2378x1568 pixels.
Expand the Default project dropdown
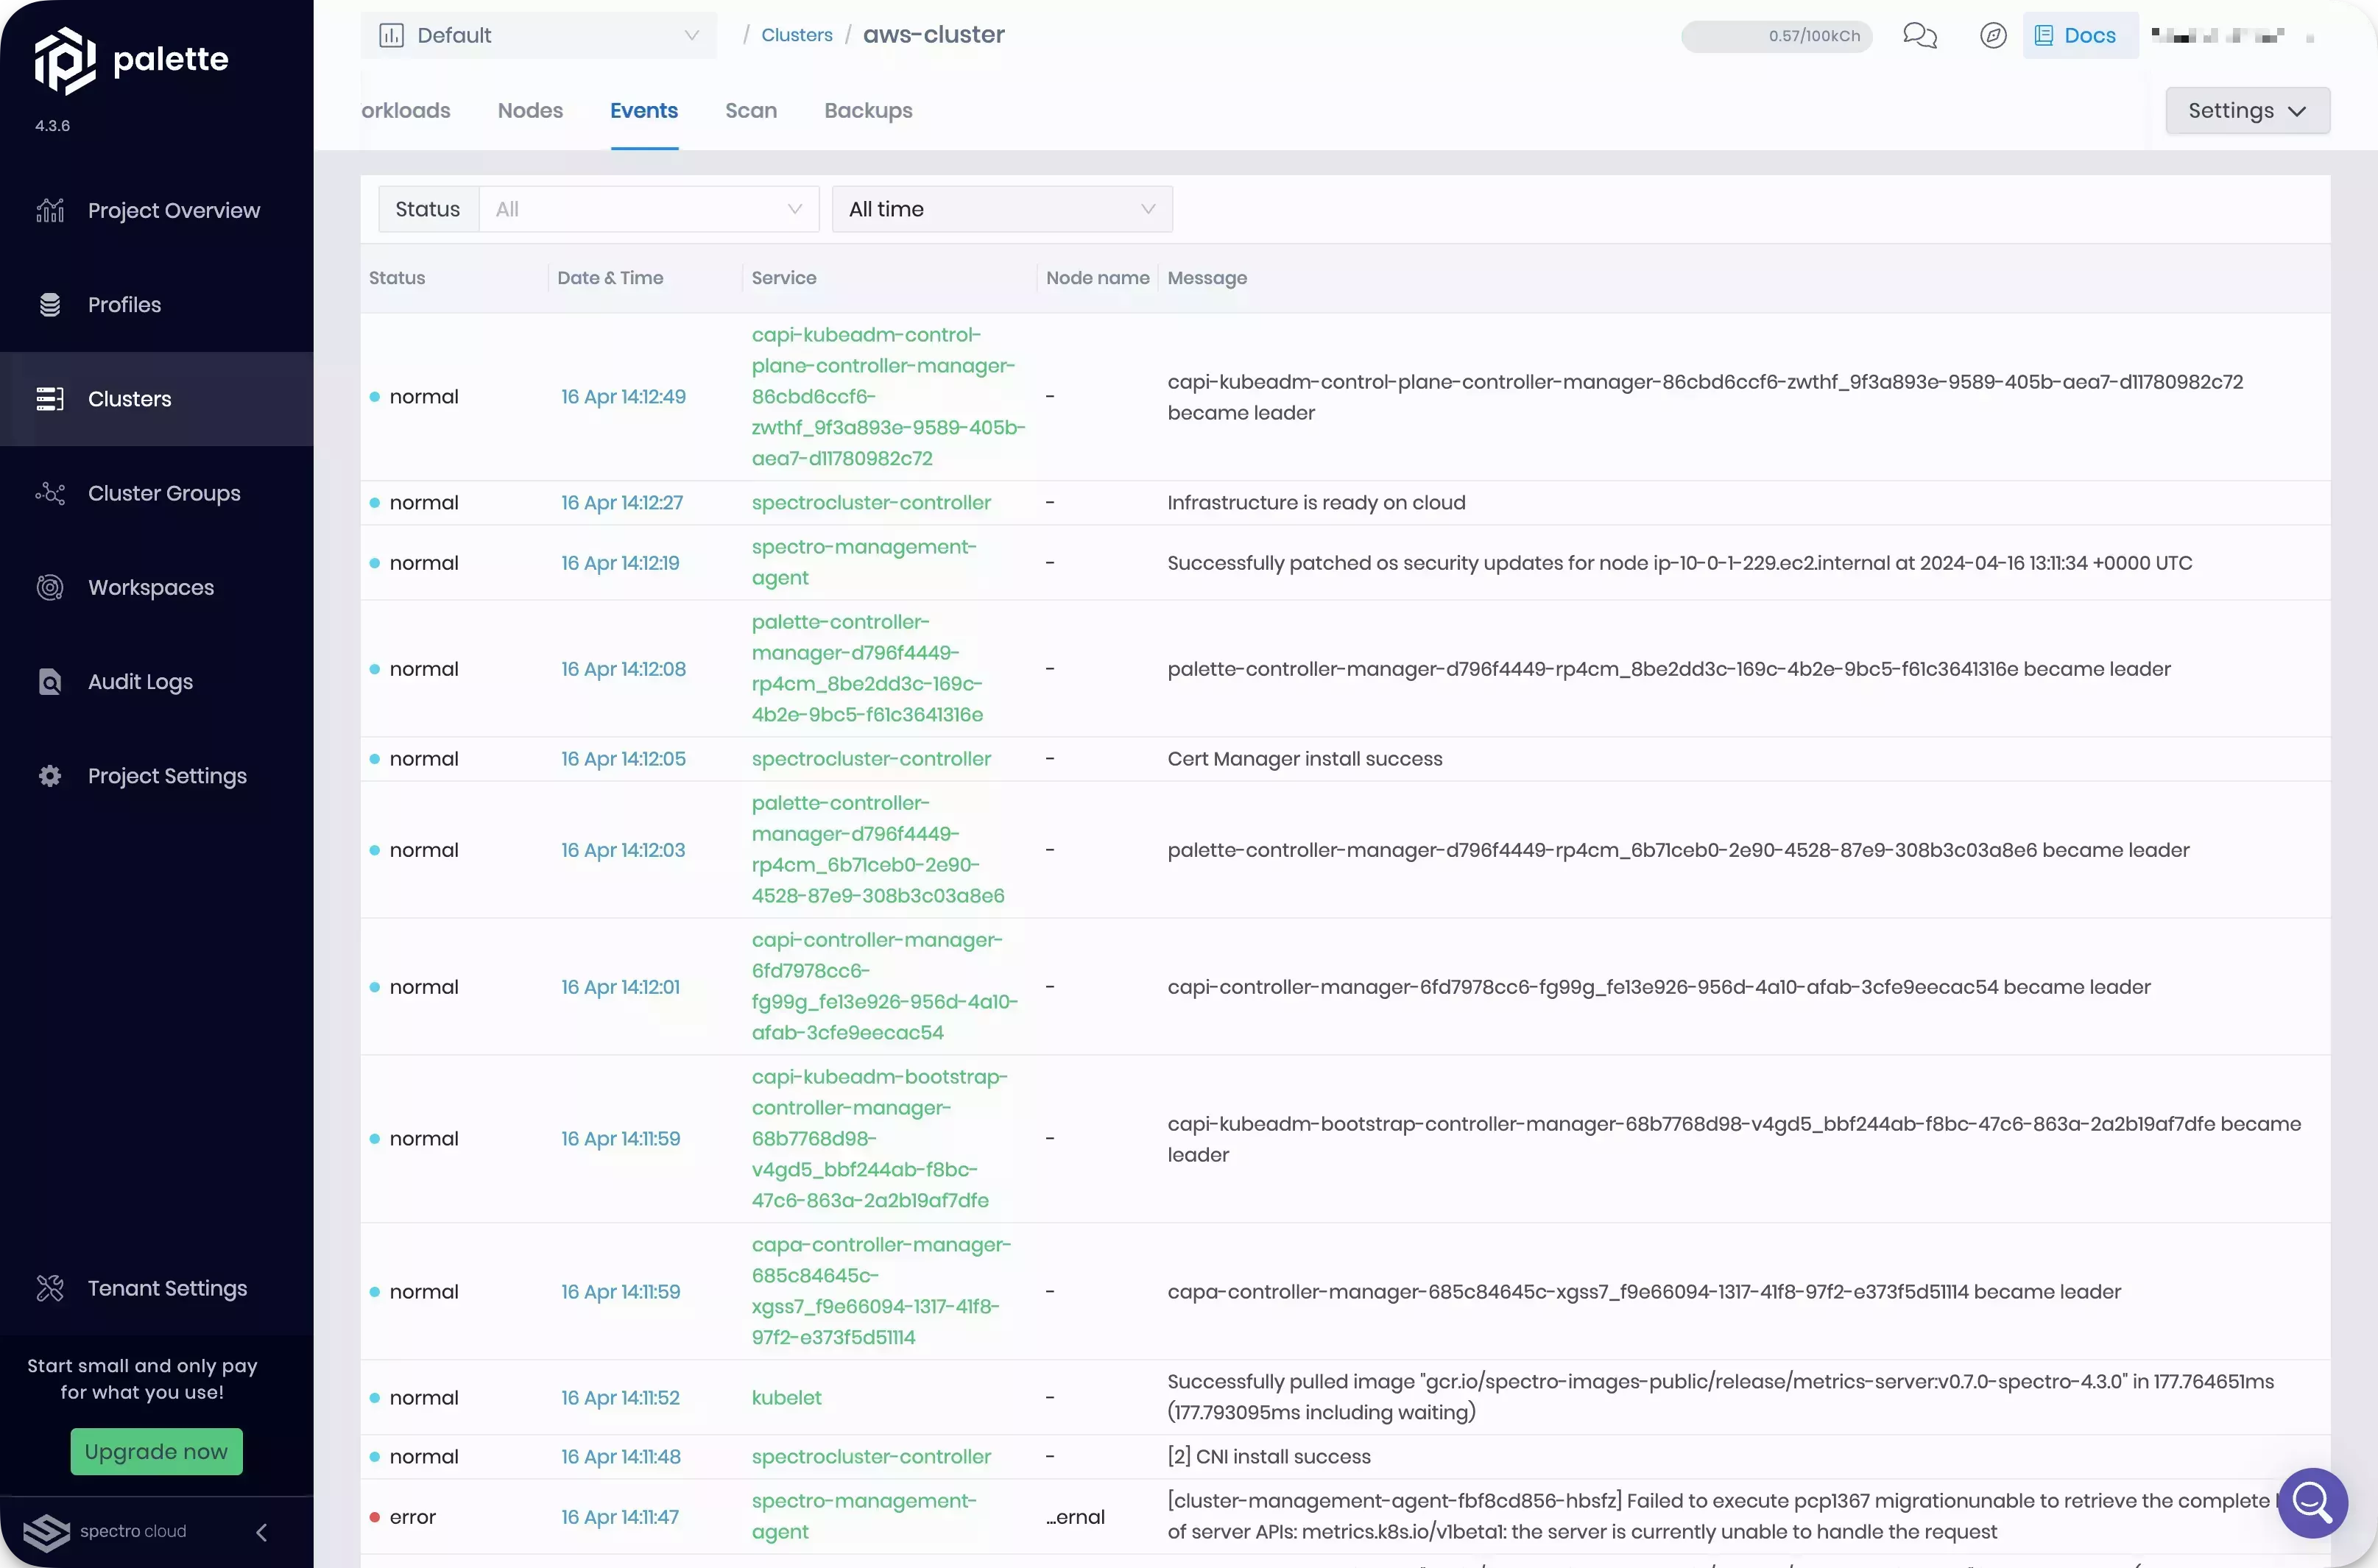[538, 36]
